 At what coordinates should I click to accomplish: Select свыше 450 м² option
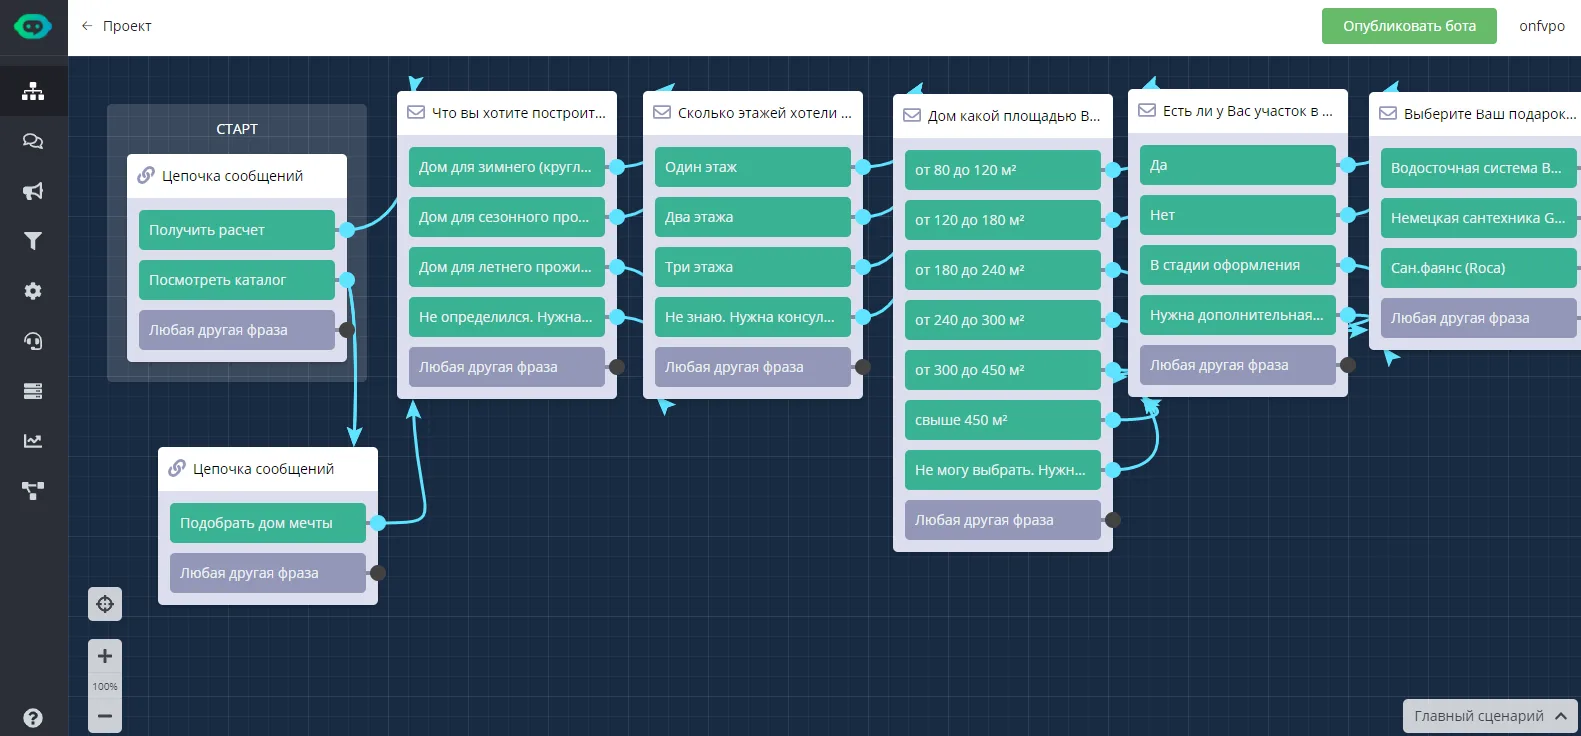point(1003,420)
